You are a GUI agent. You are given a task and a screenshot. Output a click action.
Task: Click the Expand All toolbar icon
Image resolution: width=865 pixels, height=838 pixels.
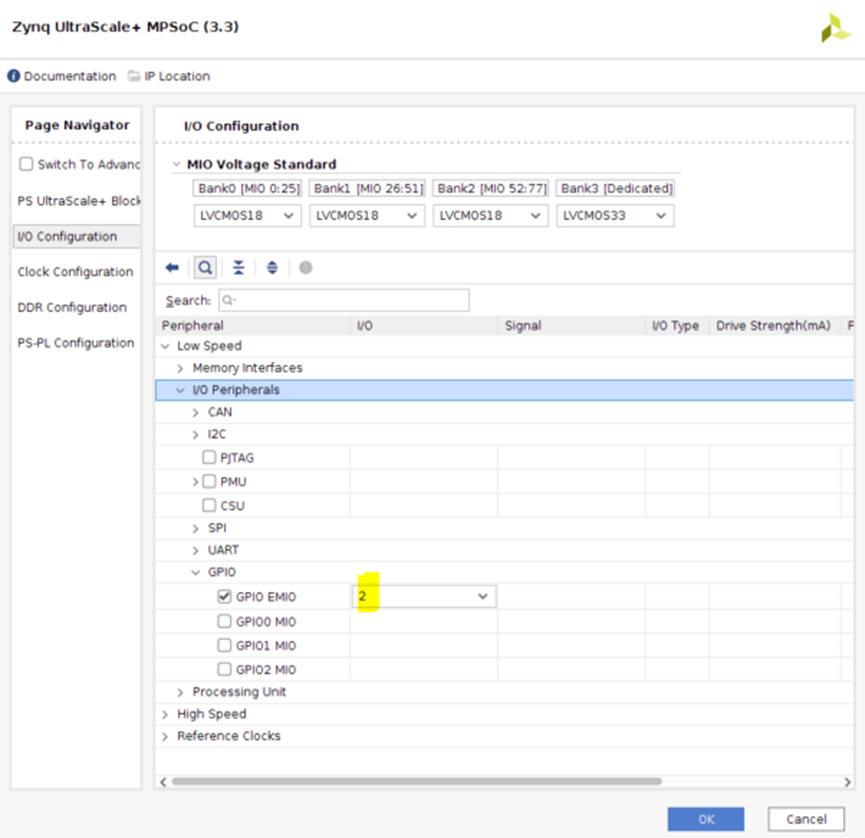tap(272, 268)
